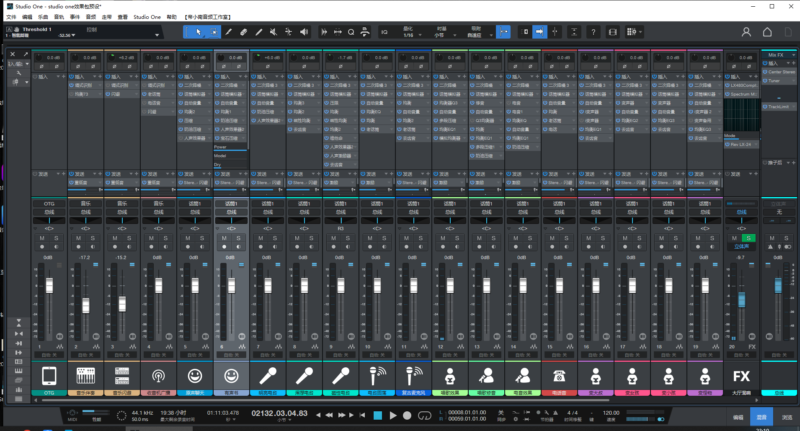The width and height of the screenshot is (800, 431).
Task: Open the 文件 menu
Action: (x=11, y=17)
